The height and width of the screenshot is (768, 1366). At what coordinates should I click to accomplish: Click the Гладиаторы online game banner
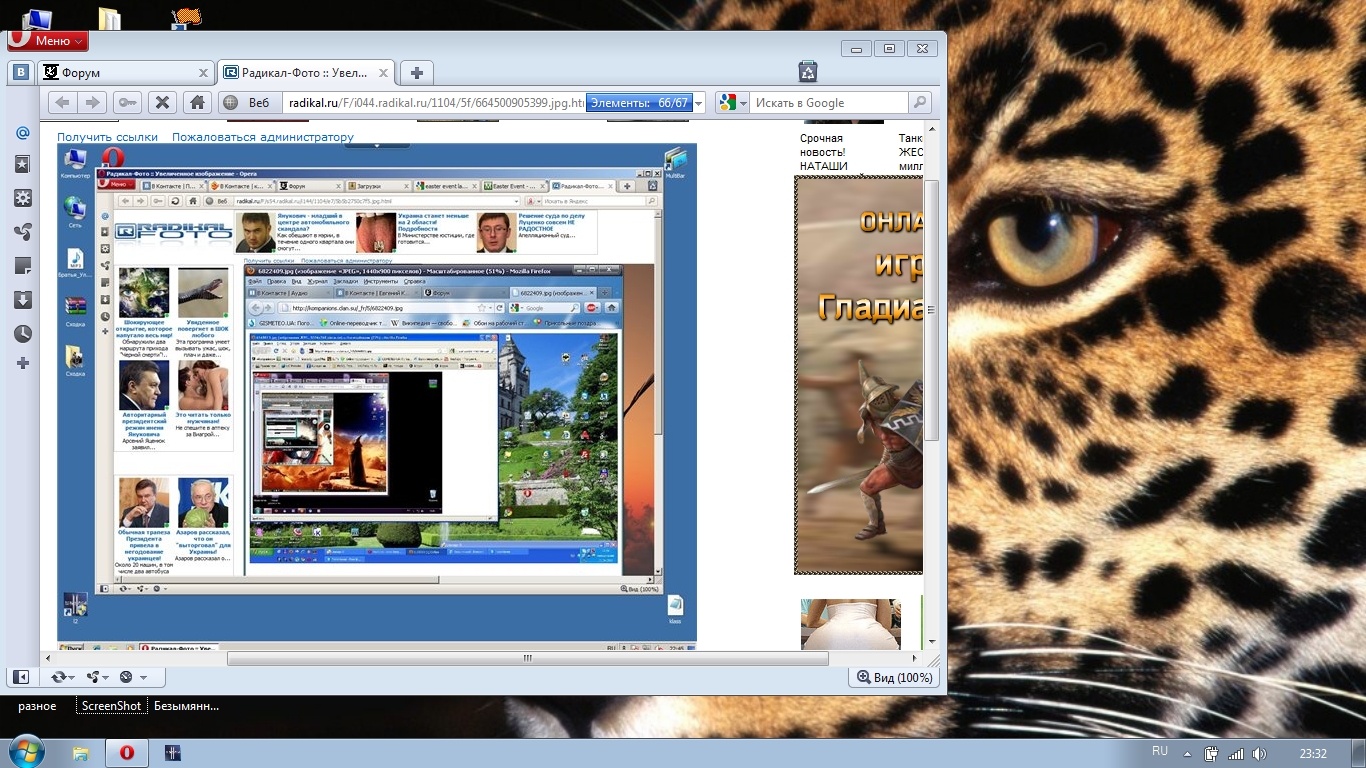858,375
